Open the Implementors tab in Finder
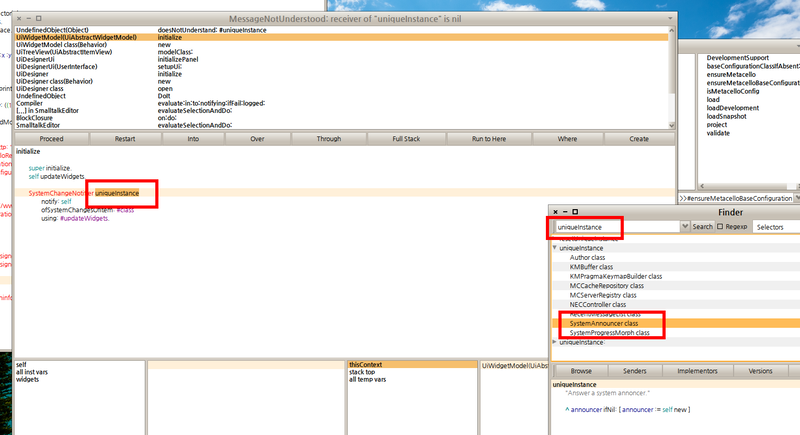Viewport: 800px width, 435px height. coord(697,369)
